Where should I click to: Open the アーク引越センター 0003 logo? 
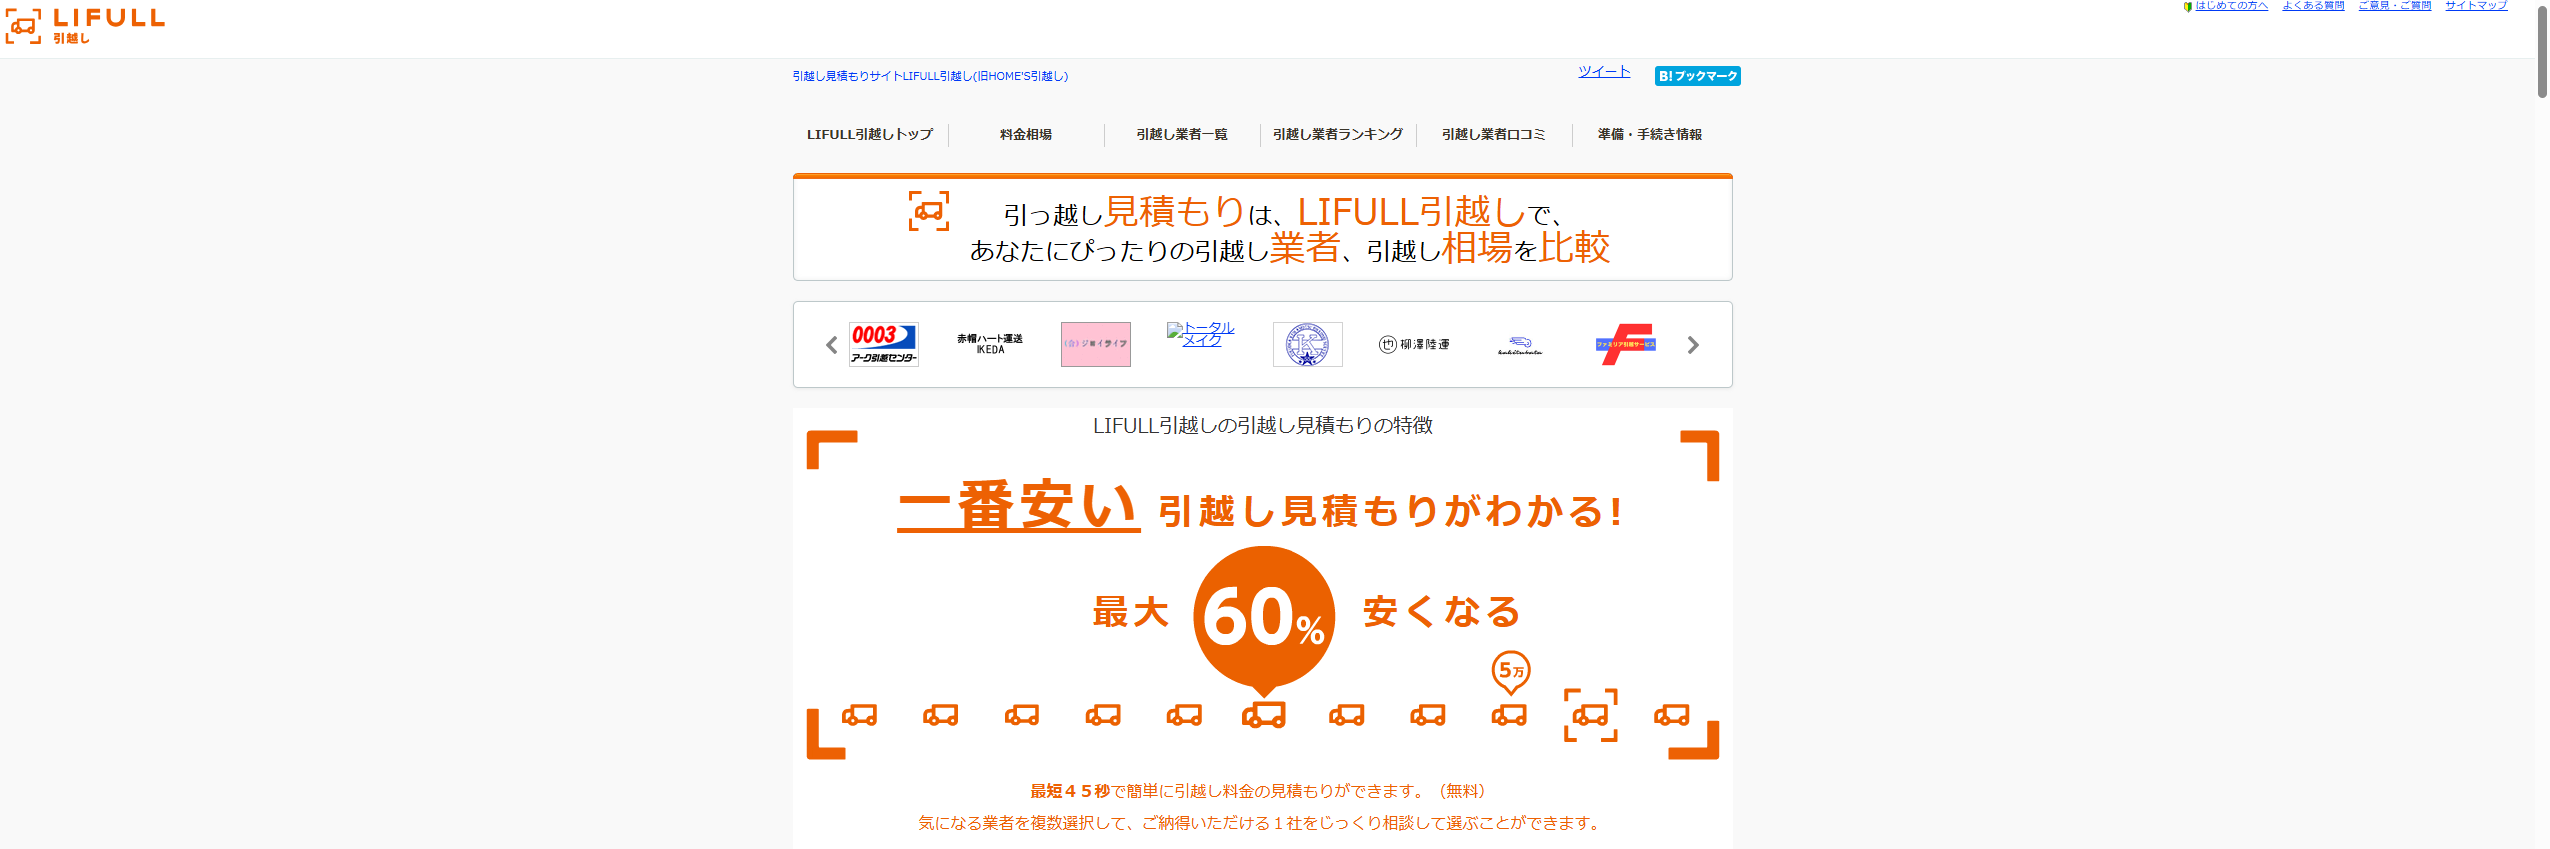click(x=884, y=344)
